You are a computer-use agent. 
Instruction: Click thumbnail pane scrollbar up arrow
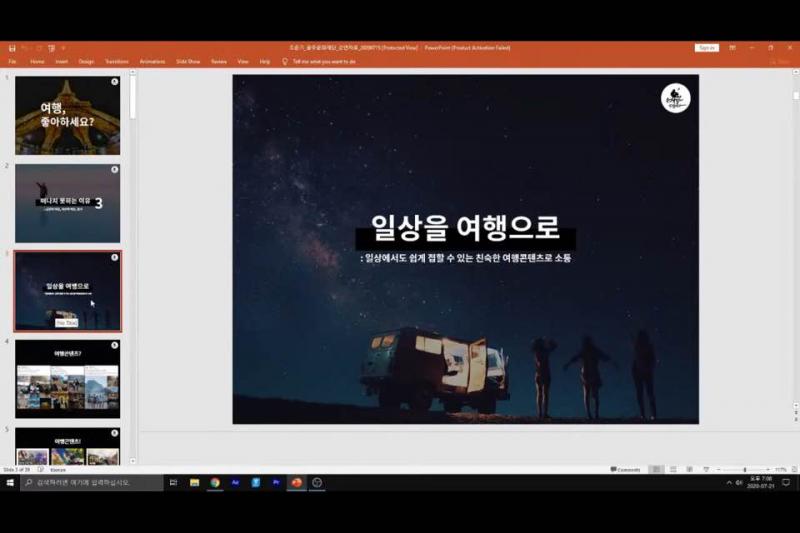[133, 72]
